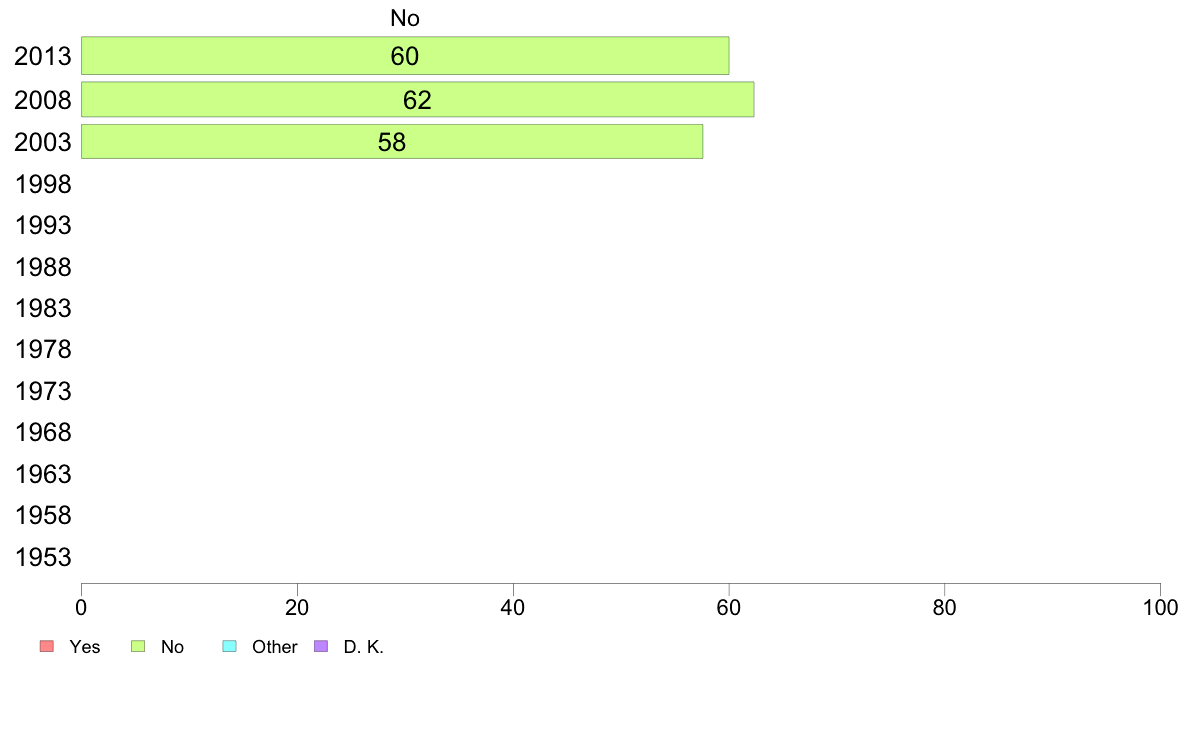This screenshot has height=736, width=1188.
Task: Select the 2008 bar showing 62
Action: (x=417, y=99)
